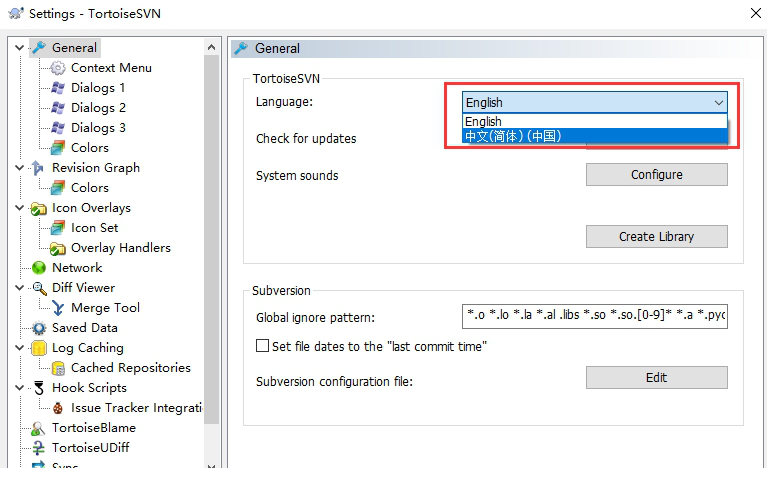Open Cached Repositories icon entry
767x486 pixels.
[58, 368]
